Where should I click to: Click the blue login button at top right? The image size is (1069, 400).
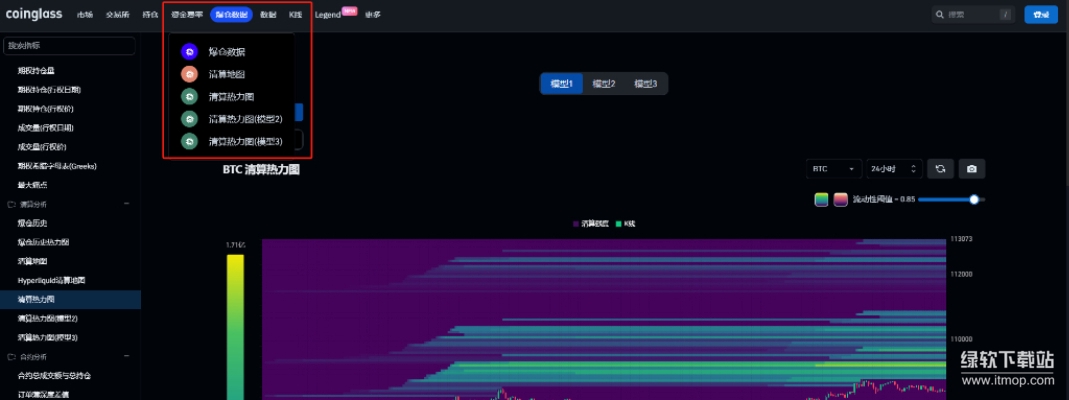(x=1041, y=15)
